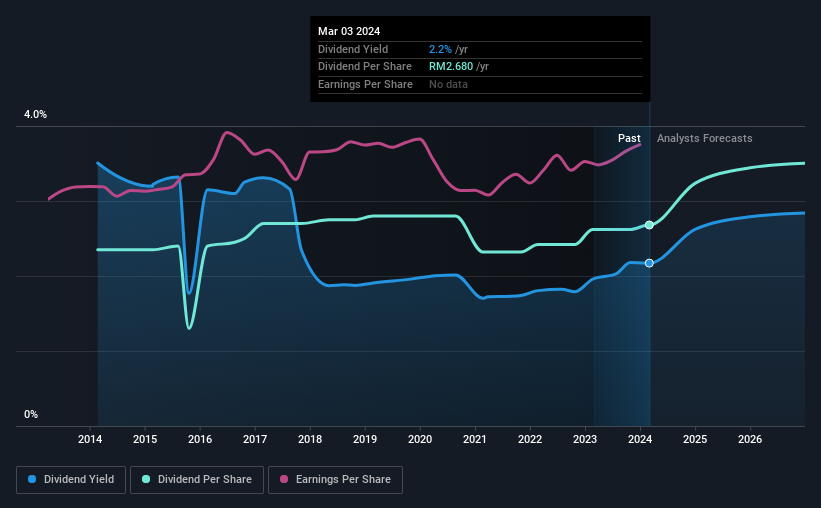This screenshot has width=821, height=508.
Task: Click the tooltip 'No data' value
Action: click(448, 84)
